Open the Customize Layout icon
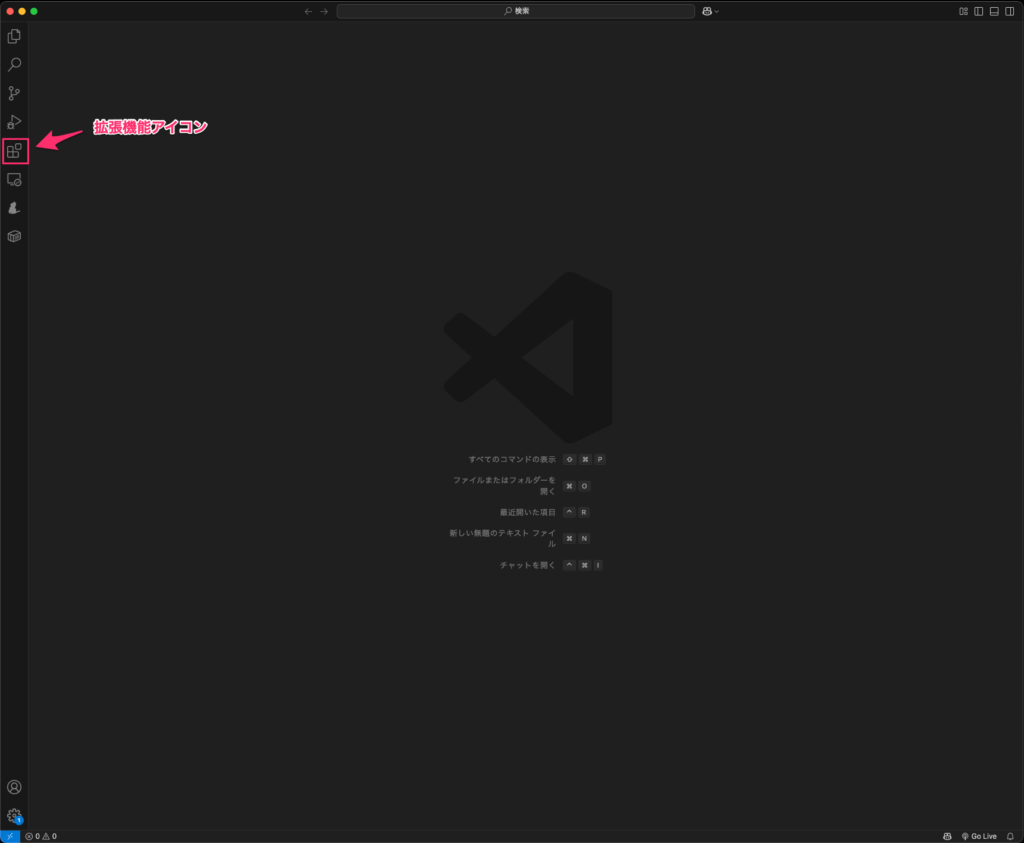The width and height of the screenshot is (1024, 843). click(x=963, y=11)
